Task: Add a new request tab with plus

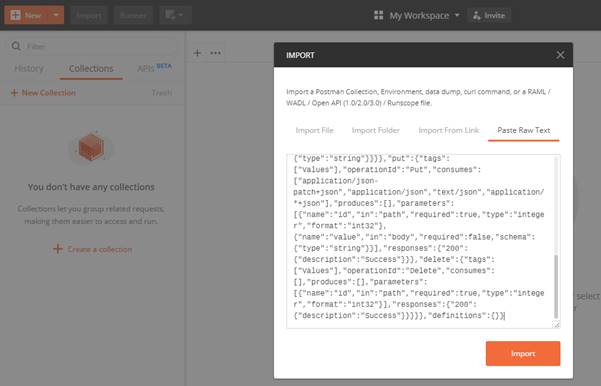Action: [197, 53]
